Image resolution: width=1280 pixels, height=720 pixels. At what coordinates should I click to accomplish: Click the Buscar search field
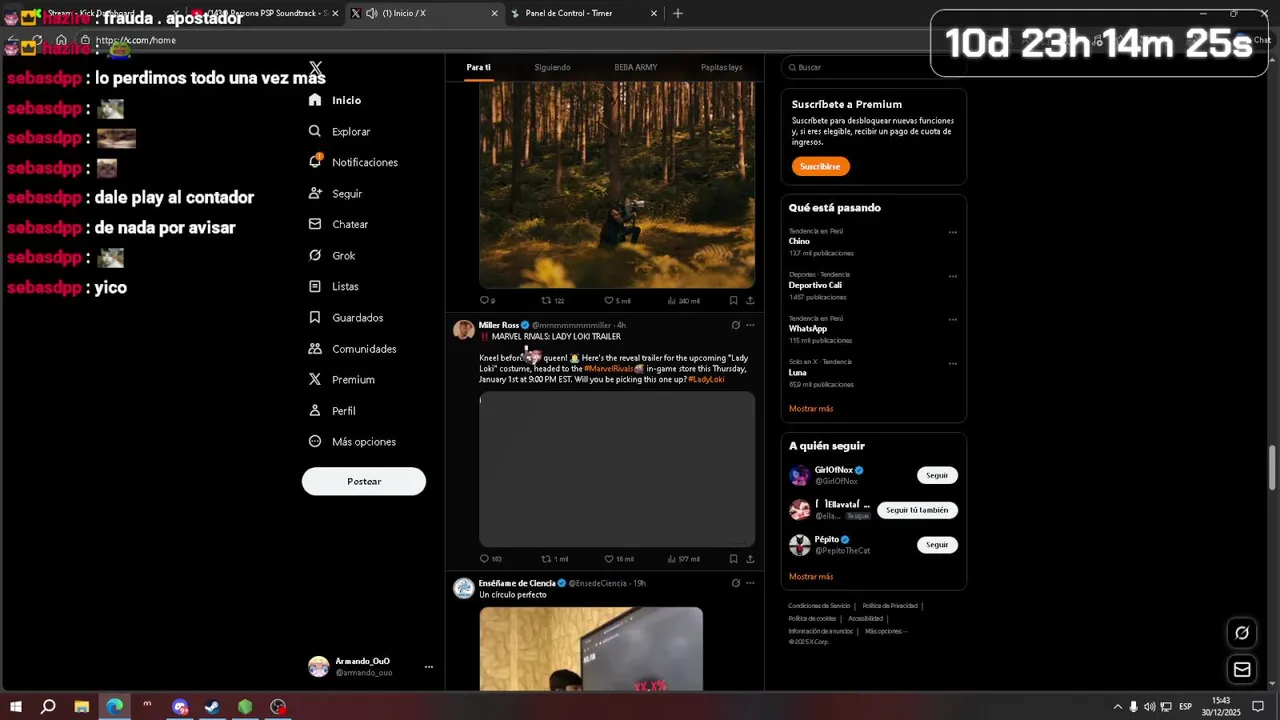point(873,67)
